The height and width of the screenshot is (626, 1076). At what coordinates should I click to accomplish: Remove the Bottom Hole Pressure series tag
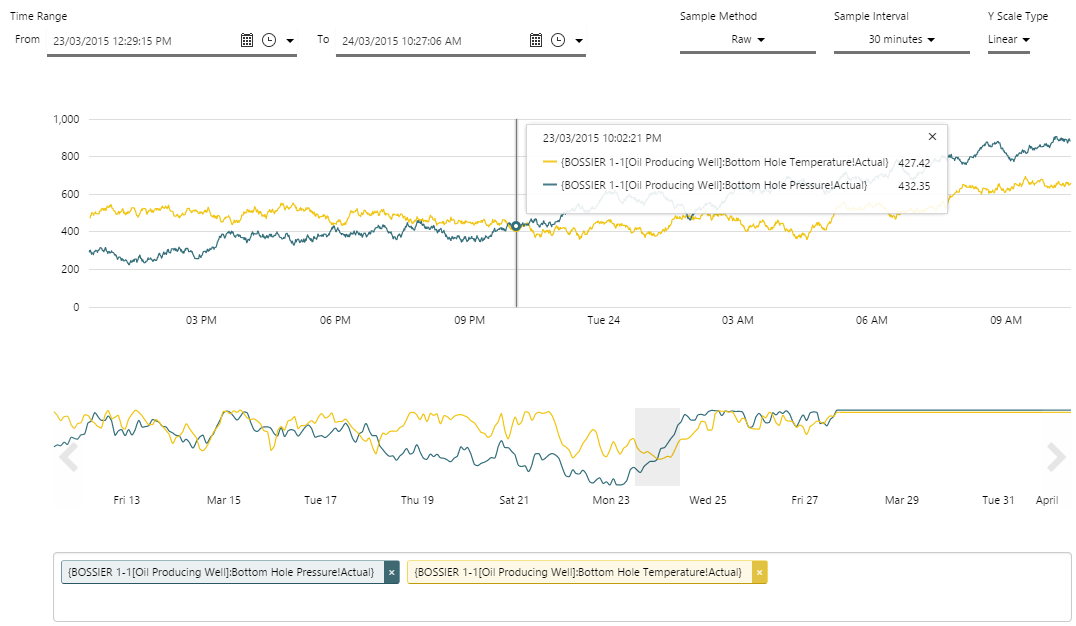click(392, 572)
